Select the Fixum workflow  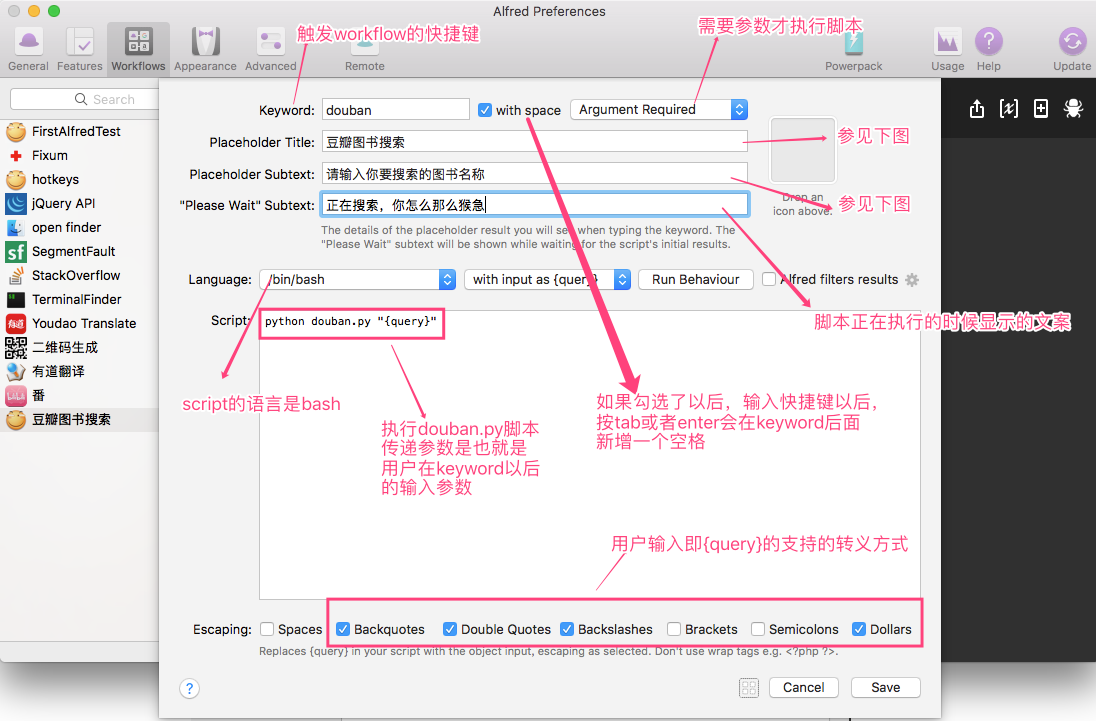point(79,155)
